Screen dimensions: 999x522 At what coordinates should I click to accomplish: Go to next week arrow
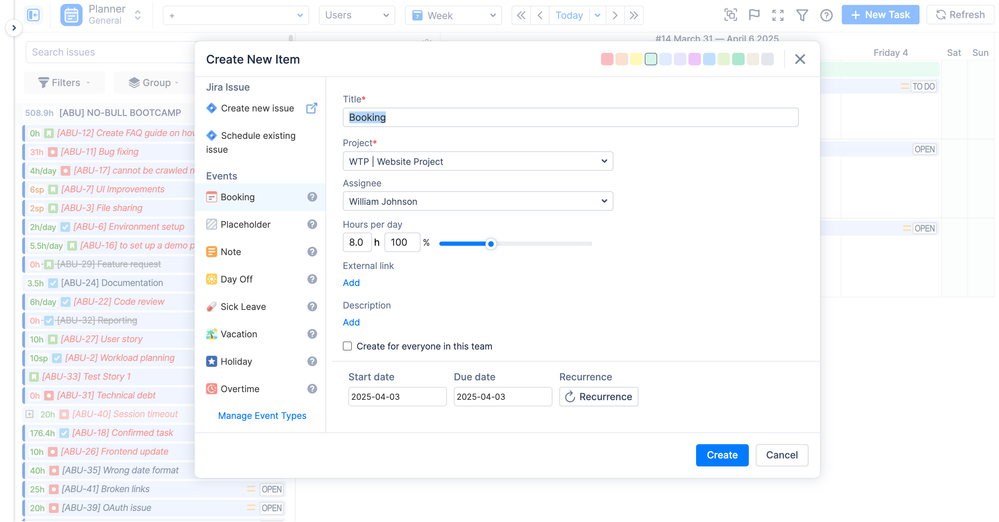tap(615, 15)
